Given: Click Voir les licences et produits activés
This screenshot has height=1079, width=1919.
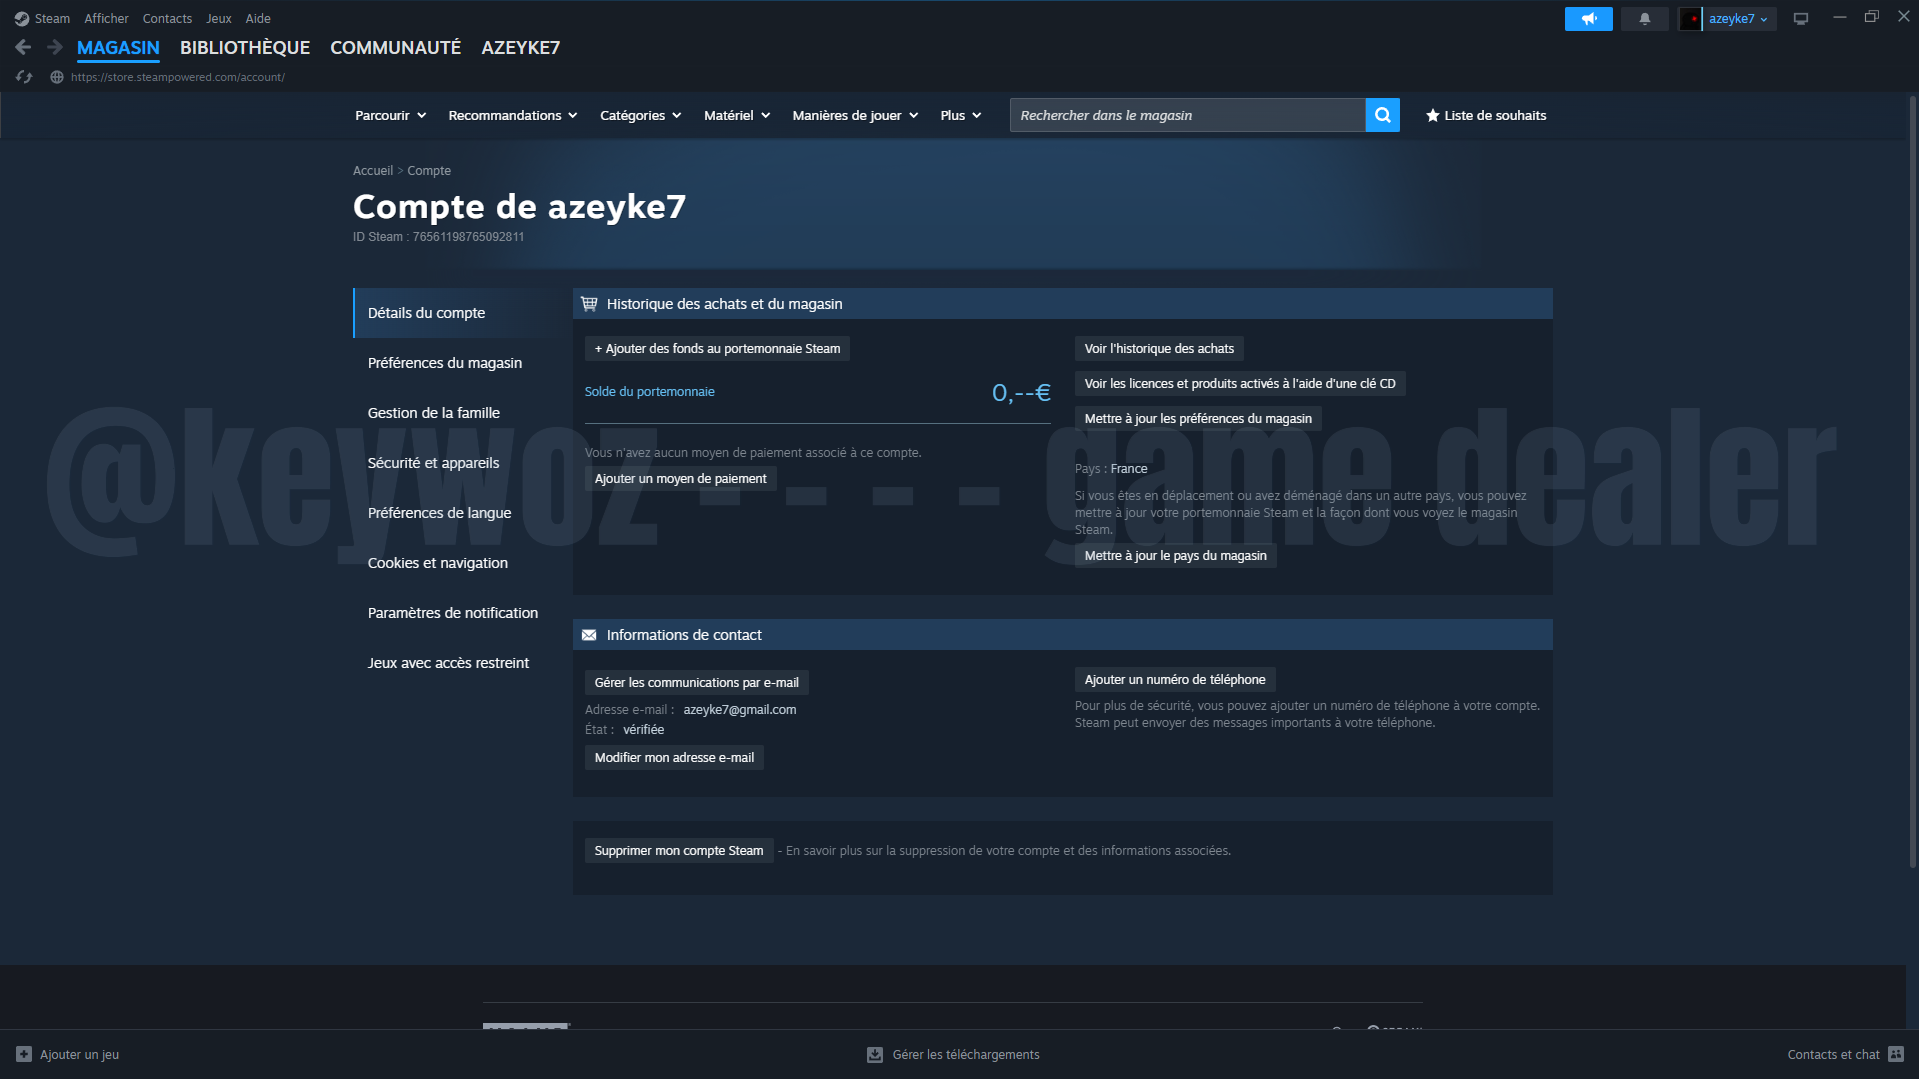Looking at the screenshot, I should pos(1240,384).
